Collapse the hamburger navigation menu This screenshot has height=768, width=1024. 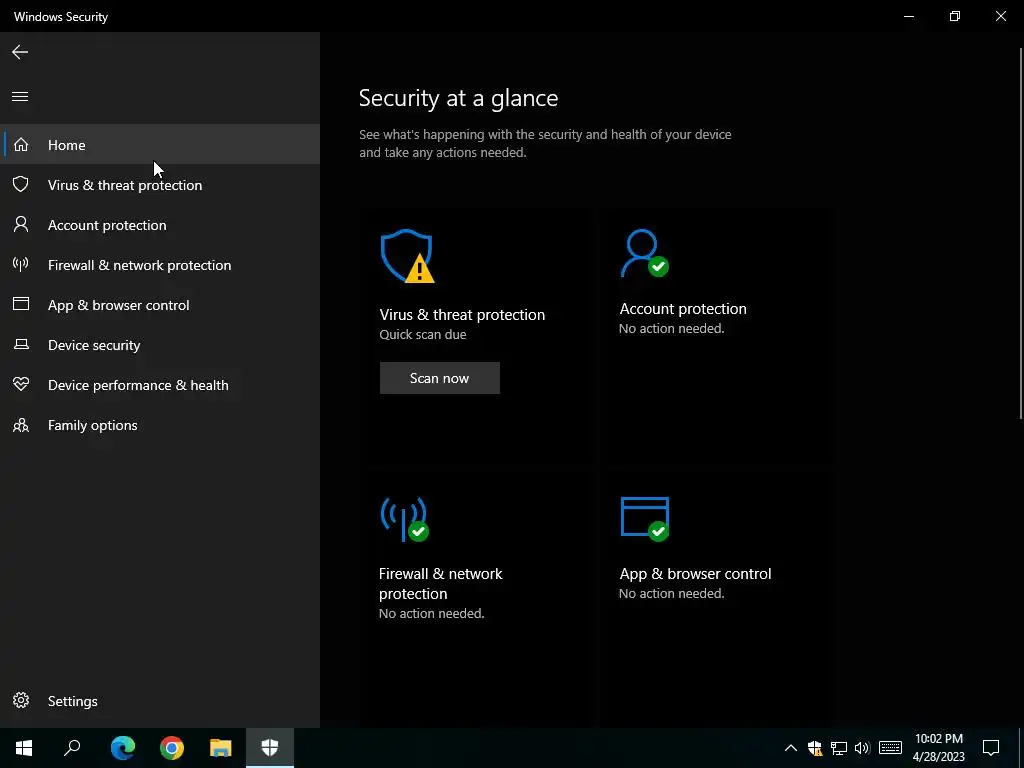(x=20, y=97)
